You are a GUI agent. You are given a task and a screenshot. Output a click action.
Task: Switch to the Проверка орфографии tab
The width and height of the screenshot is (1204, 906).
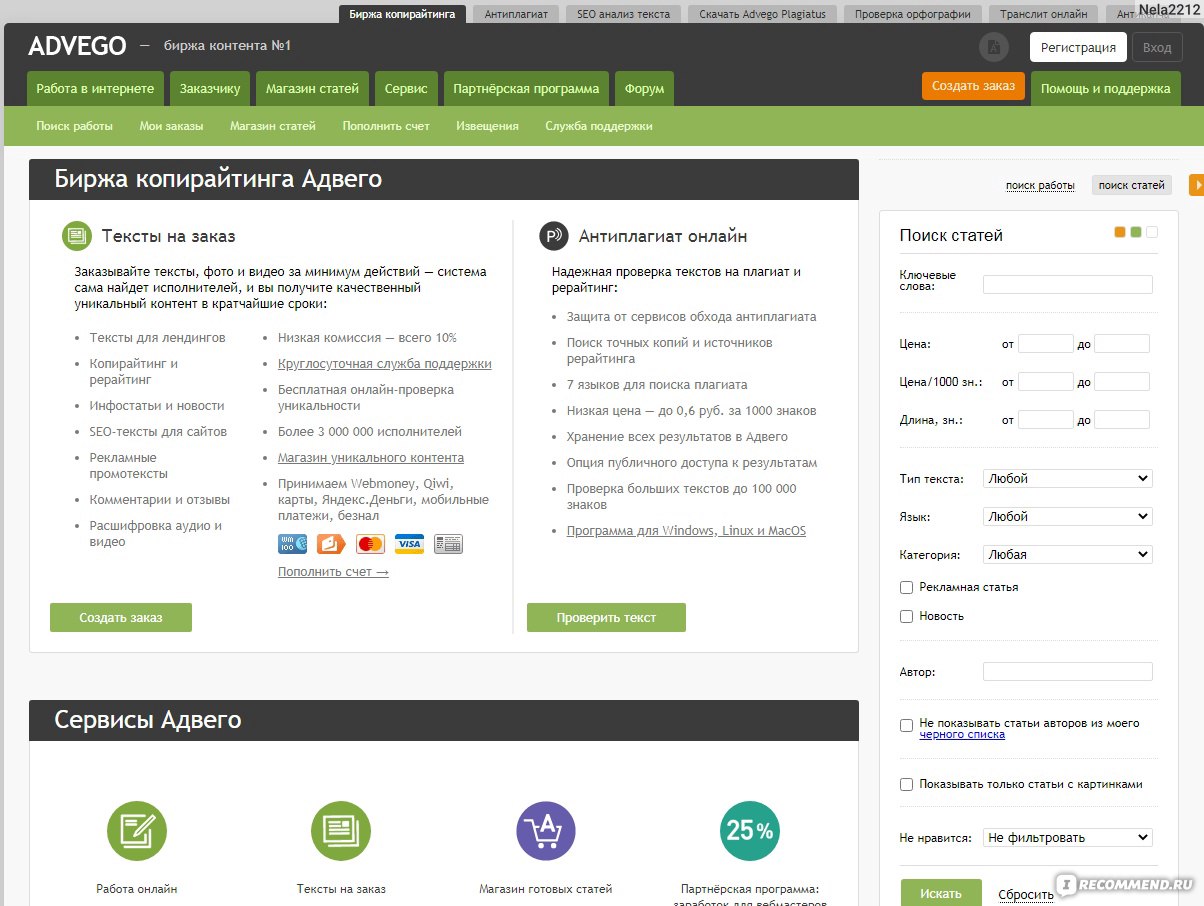point(914,14)
